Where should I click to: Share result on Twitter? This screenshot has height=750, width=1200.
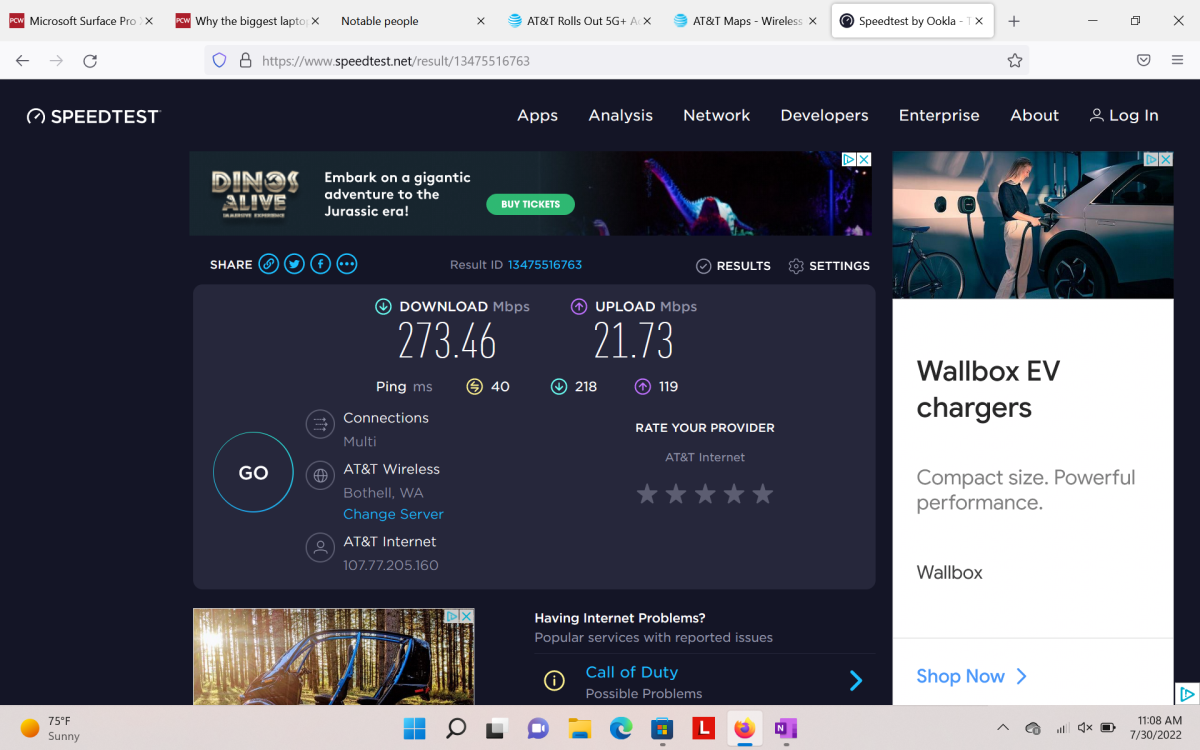pyautogui.click(x=294, y=264)
